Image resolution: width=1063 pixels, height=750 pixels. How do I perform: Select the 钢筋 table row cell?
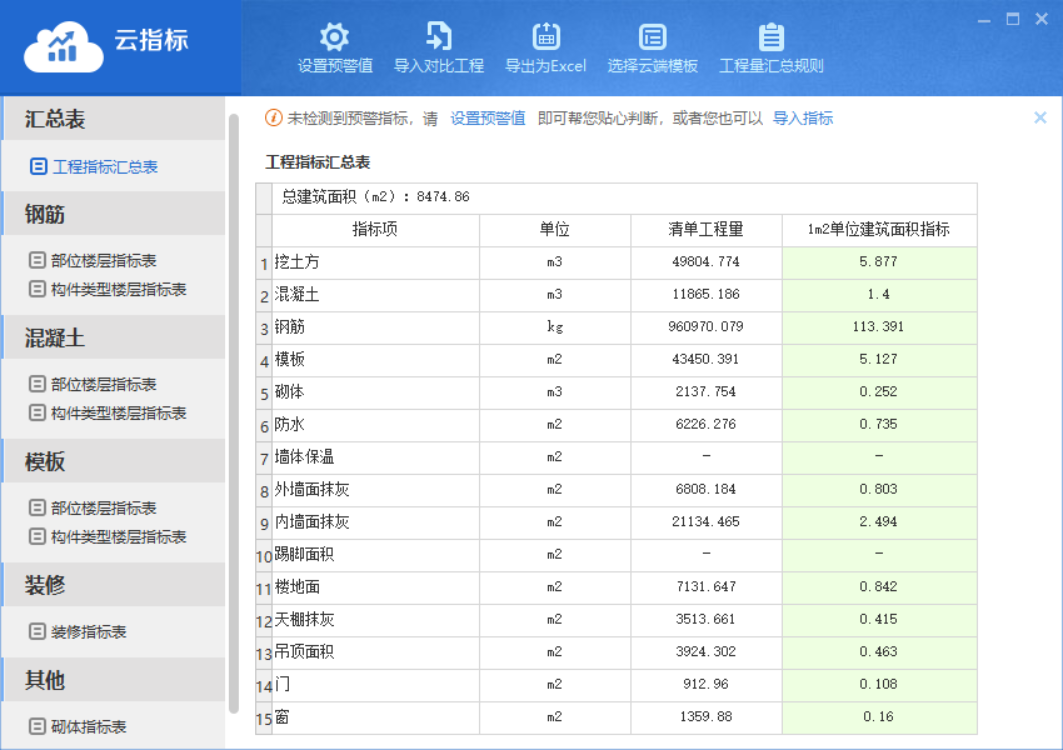coord(376,328)
